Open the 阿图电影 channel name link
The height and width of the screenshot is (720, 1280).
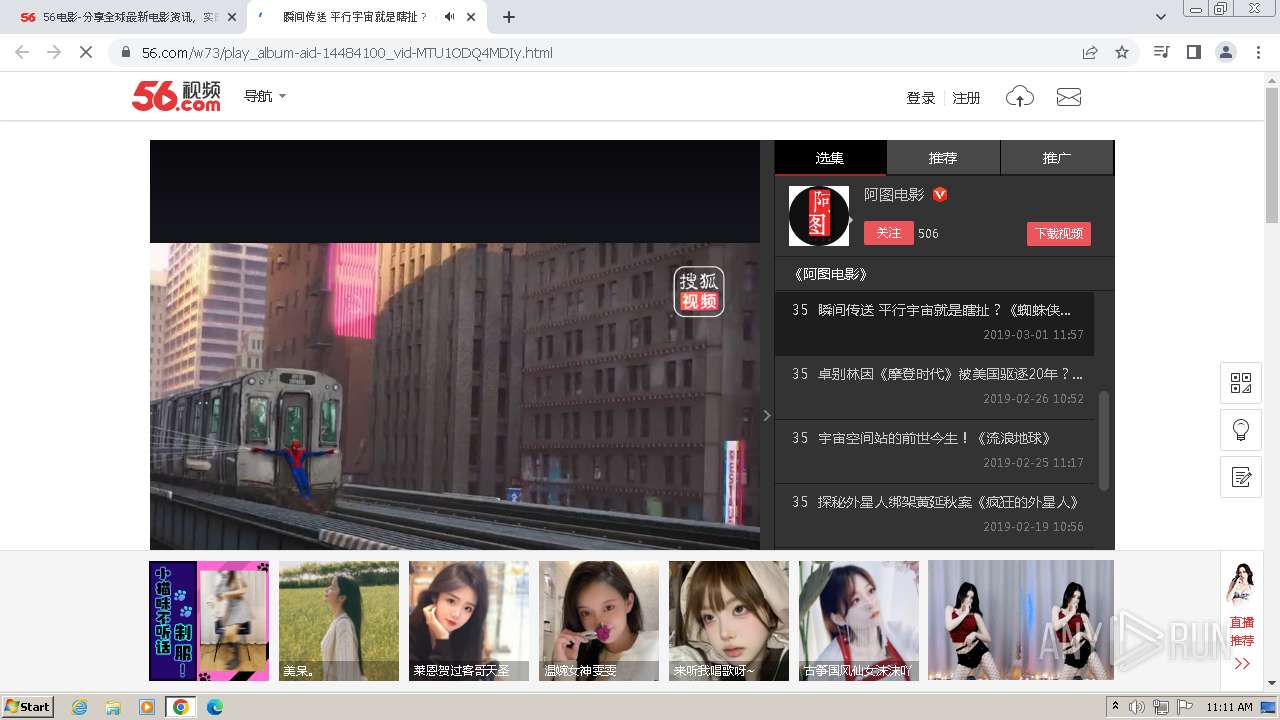coord(894,195)
